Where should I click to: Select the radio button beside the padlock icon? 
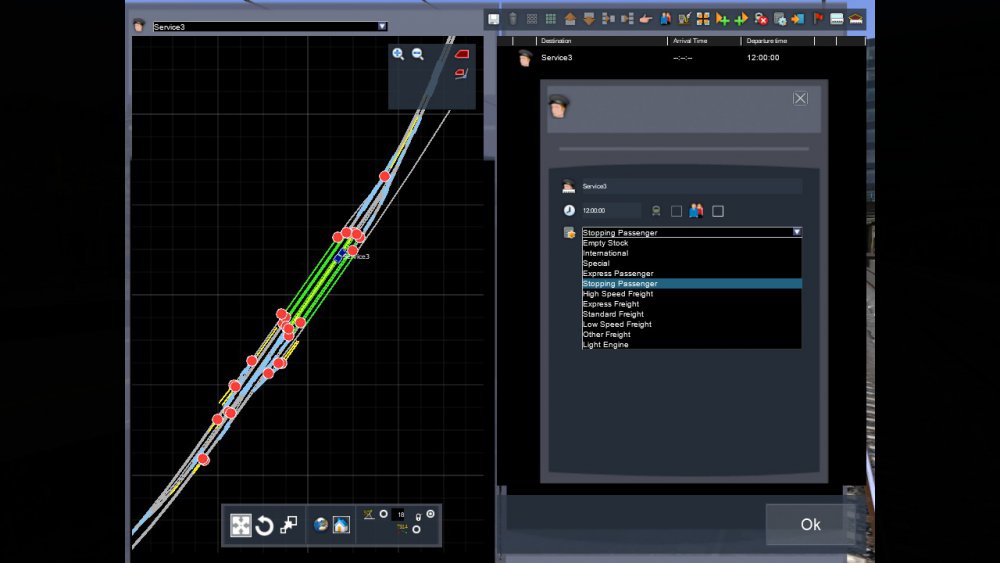coord(431,514)
